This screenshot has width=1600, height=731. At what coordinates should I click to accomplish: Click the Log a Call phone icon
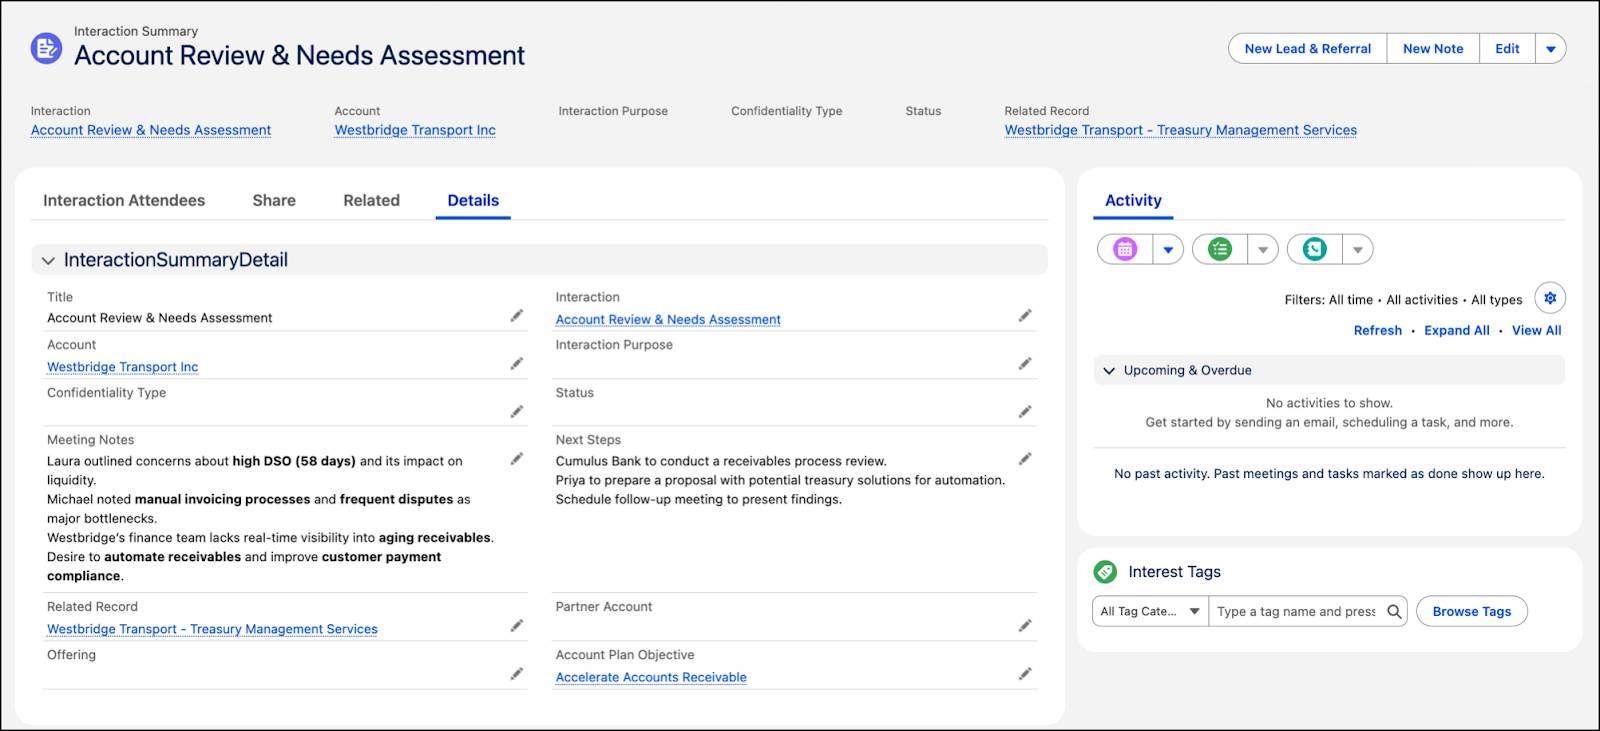(1315, 249)
